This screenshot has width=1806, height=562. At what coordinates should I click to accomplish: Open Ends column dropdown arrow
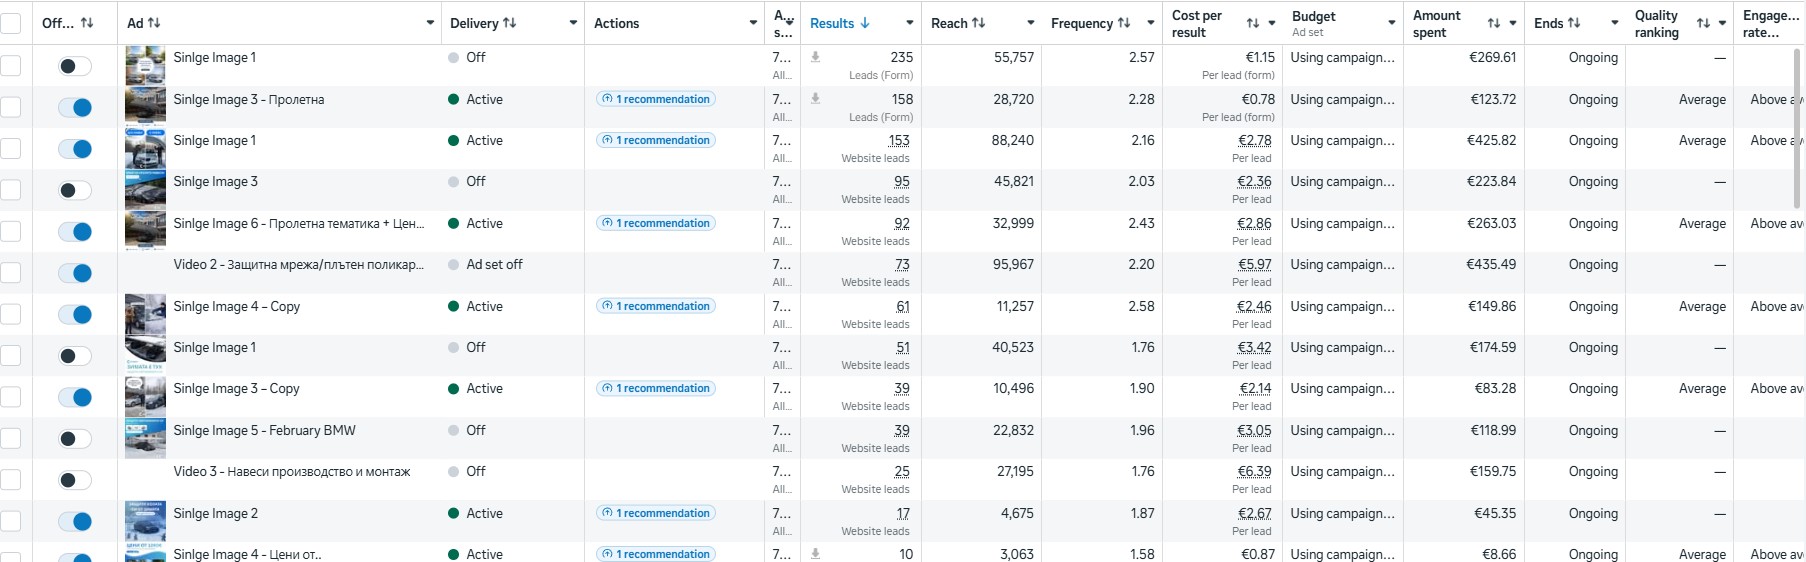click(x=1614, y=23)
